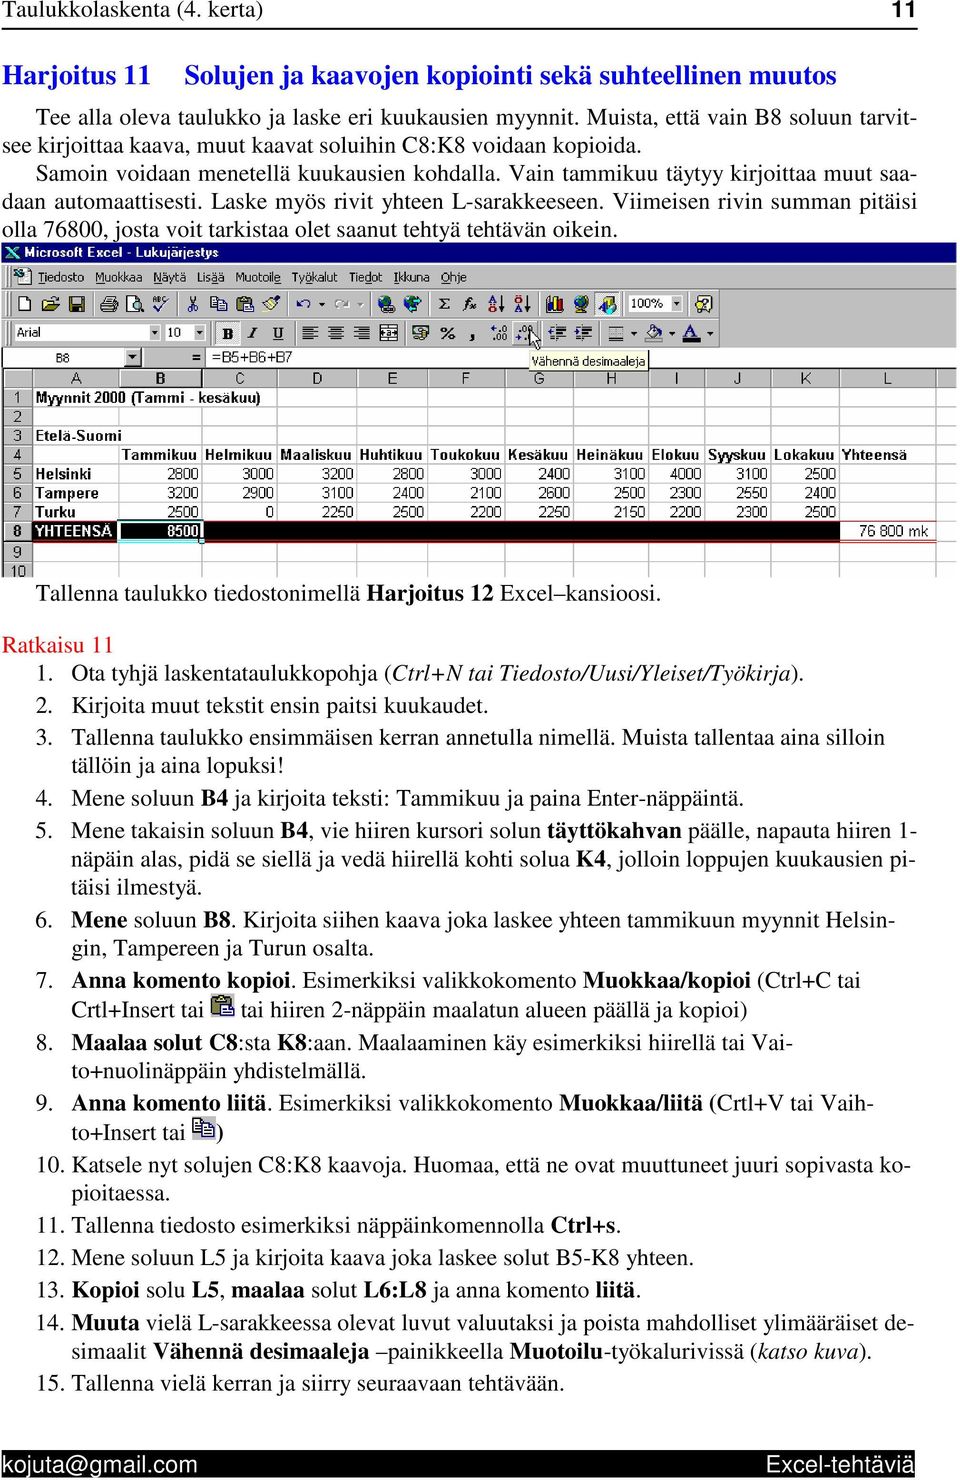Apply the Currency style icon
Image resolution: width=960 pixels, height=1480 pixels.
421,333
